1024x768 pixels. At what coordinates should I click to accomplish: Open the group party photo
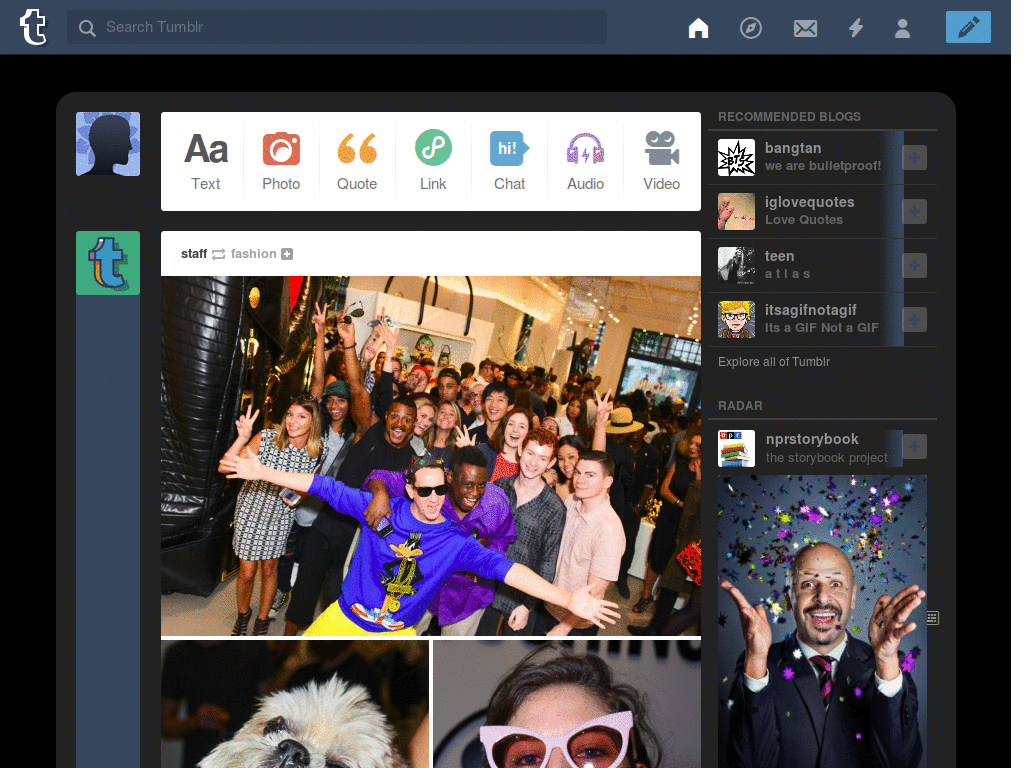[x=431, y=456]
